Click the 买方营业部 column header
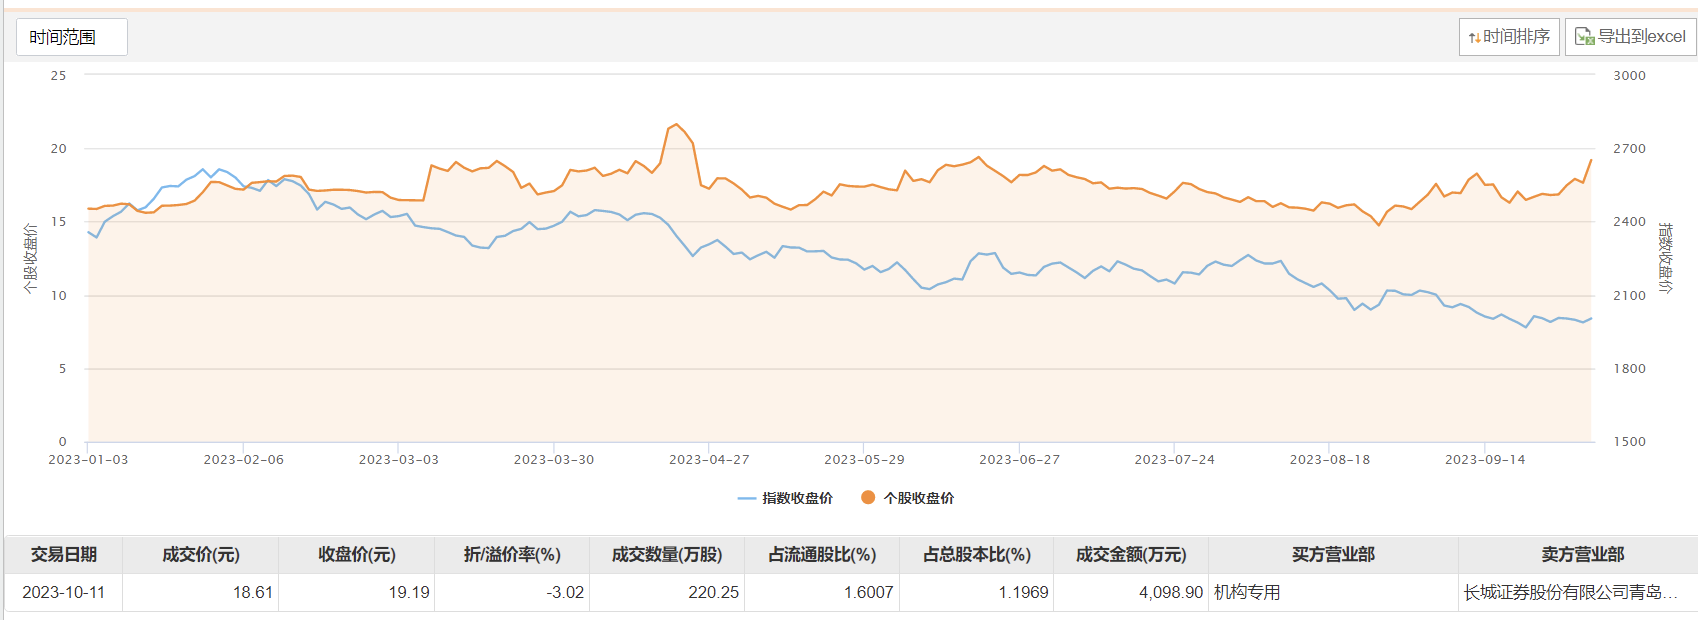 pyautogui.click(x=1333, y=555)
